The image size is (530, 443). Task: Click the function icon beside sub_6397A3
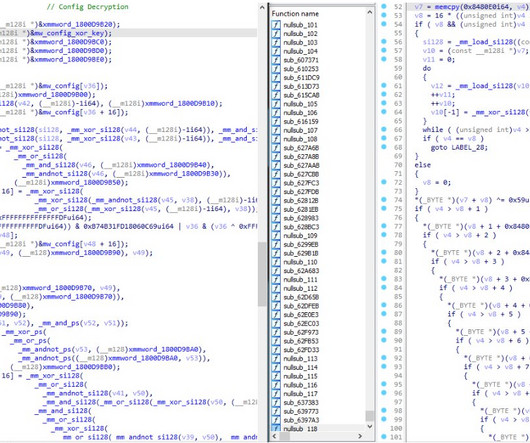coord(276,420)
